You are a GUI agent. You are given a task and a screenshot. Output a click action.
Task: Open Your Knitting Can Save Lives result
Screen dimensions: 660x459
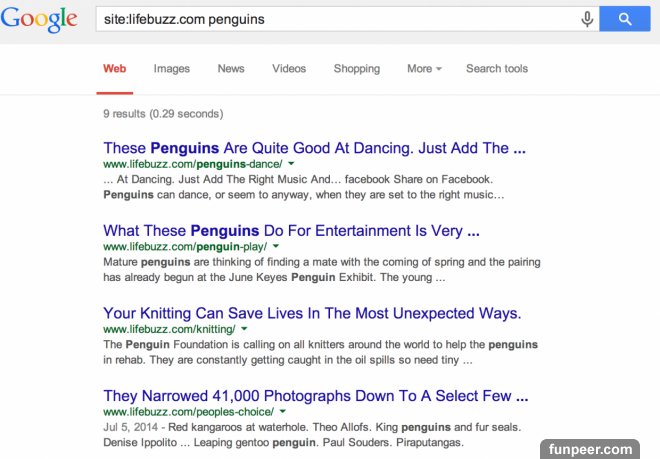pos(312,313)
